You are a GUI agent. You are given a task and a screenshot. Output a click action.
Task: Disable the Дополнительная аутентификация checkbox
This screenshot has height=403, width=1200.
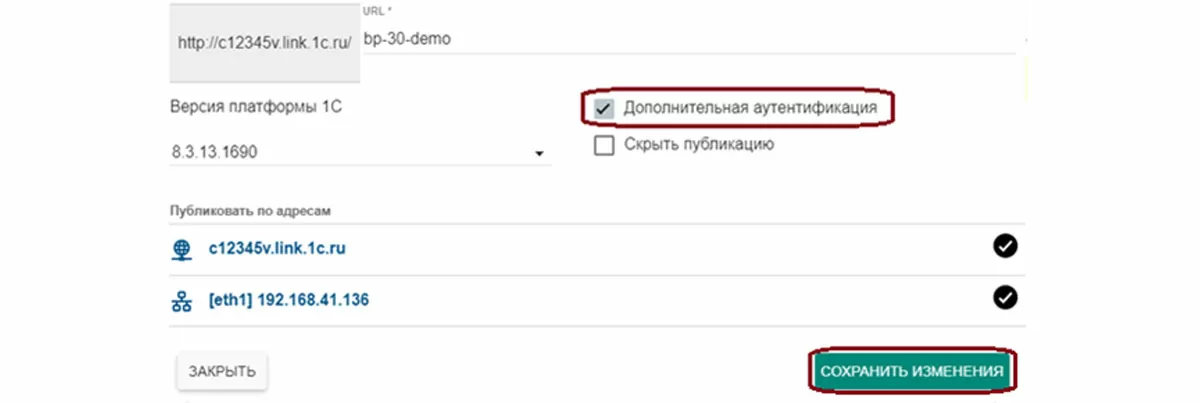pyautogui.click(x=603, y=108)
